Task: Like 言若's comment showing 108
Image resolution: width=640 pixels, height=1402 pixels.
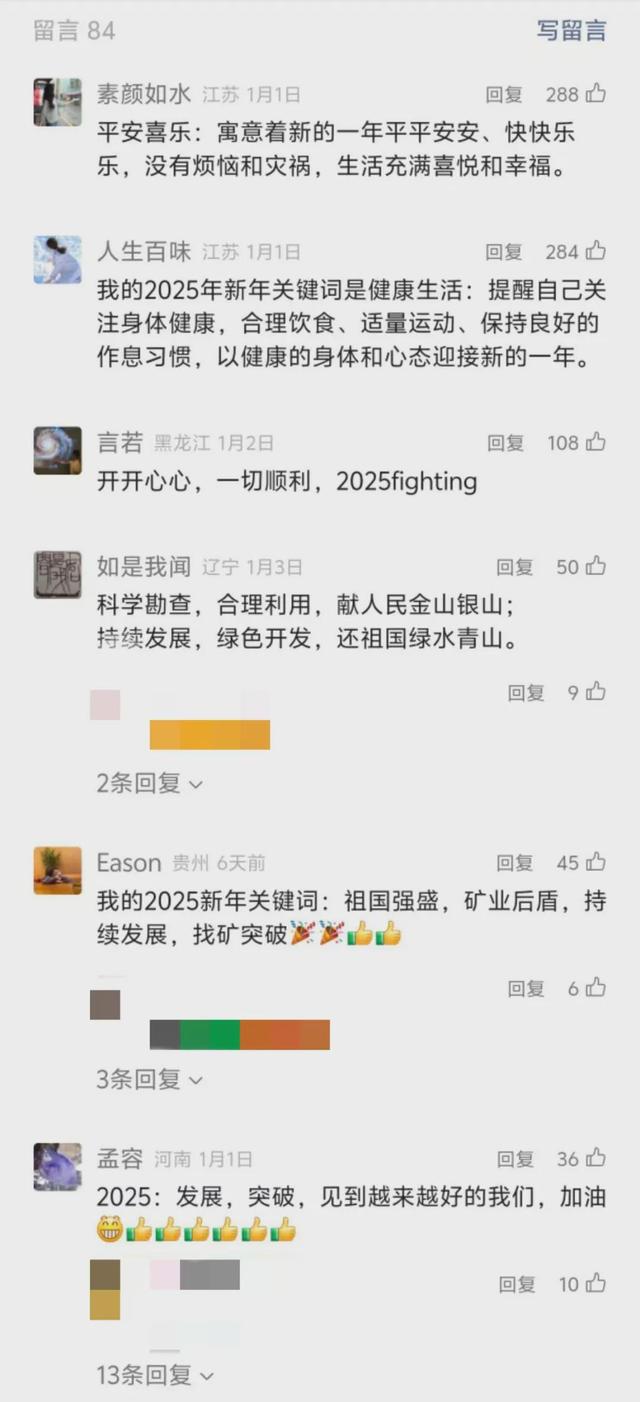Action: 596,442
